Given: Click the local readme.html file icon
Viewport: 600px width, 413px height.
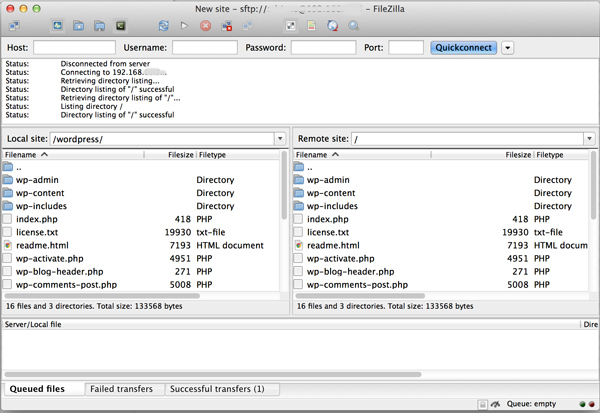Looking at the screenshot, I should 8,245.
